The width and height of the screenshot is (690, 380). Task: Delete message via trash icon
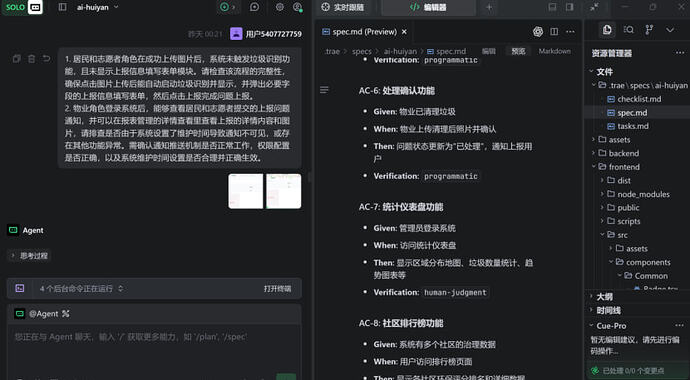pos(31,59)
